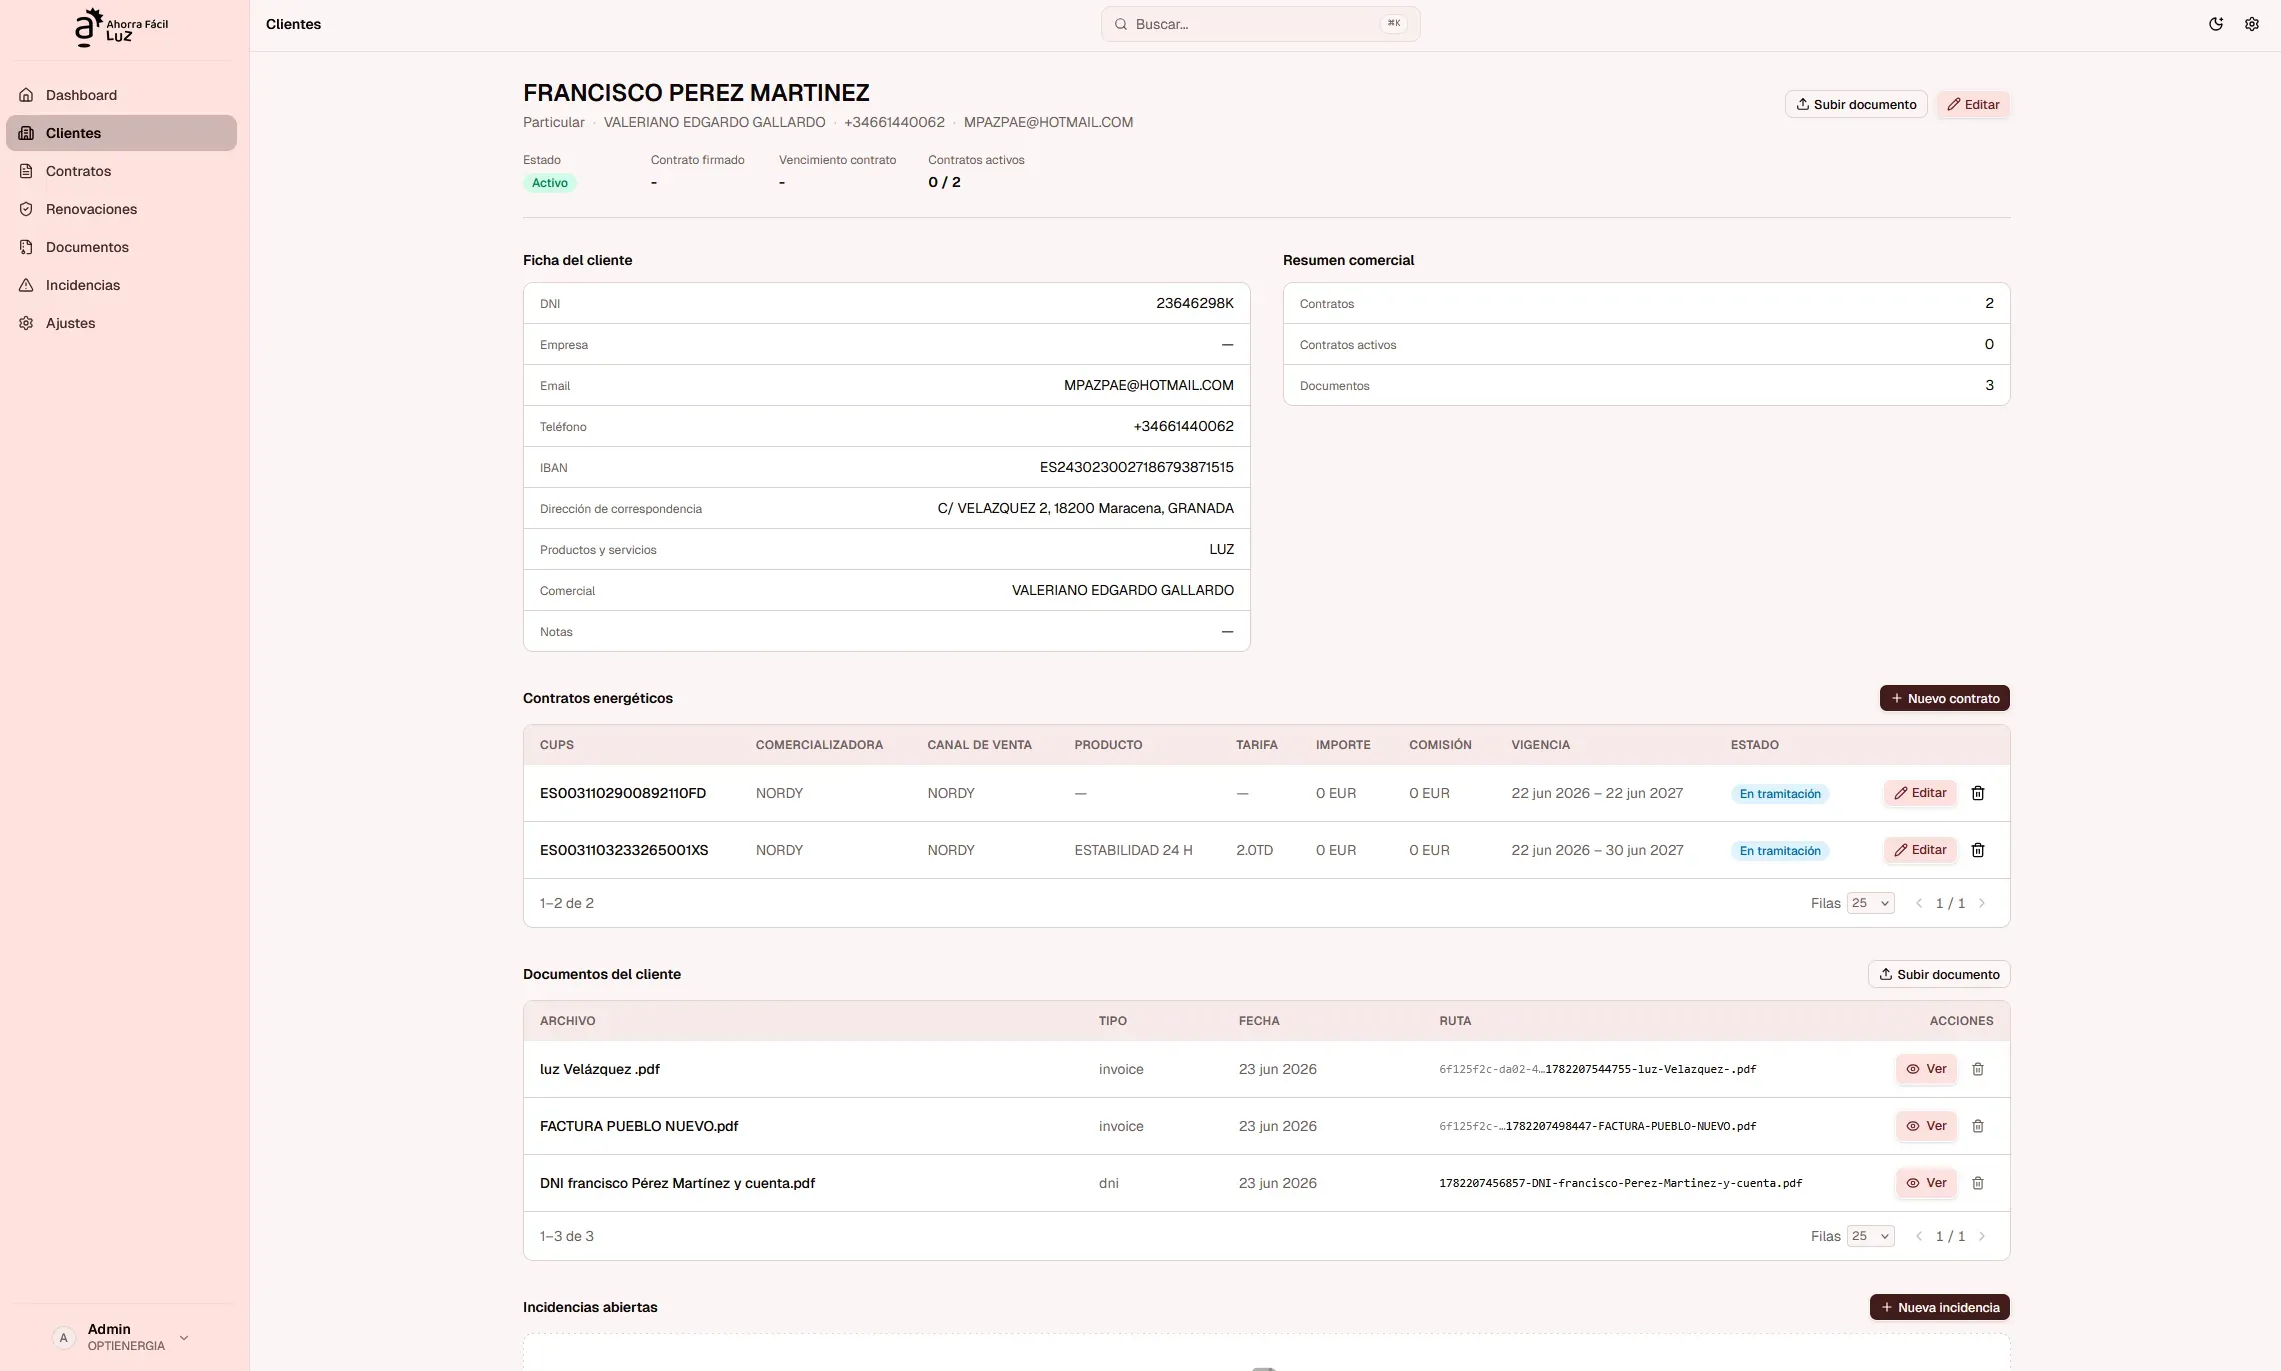View FACTURA PUEBLO NUEVO.pdf document

[1926, 1126]
